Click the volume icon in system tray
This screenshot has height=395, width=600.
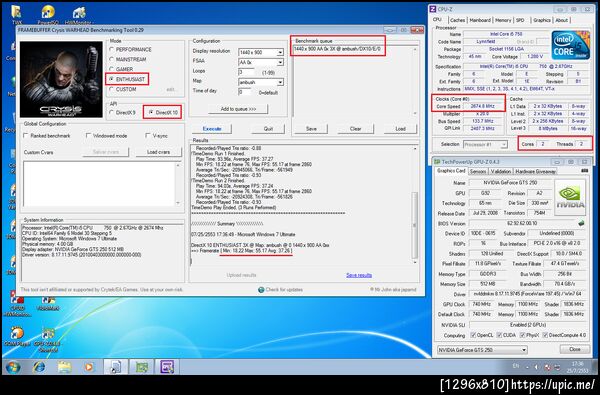[536, 367]
